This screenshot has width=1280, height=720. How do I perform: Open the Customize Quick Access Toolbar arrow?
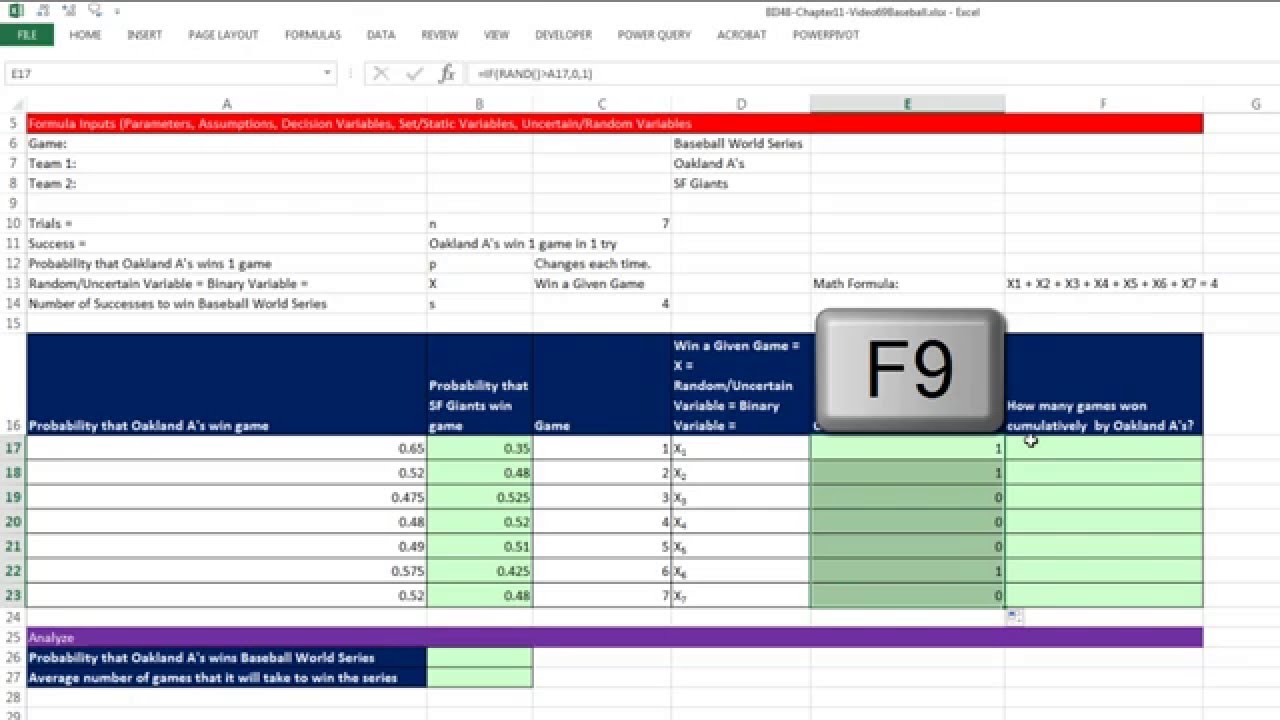117,12
